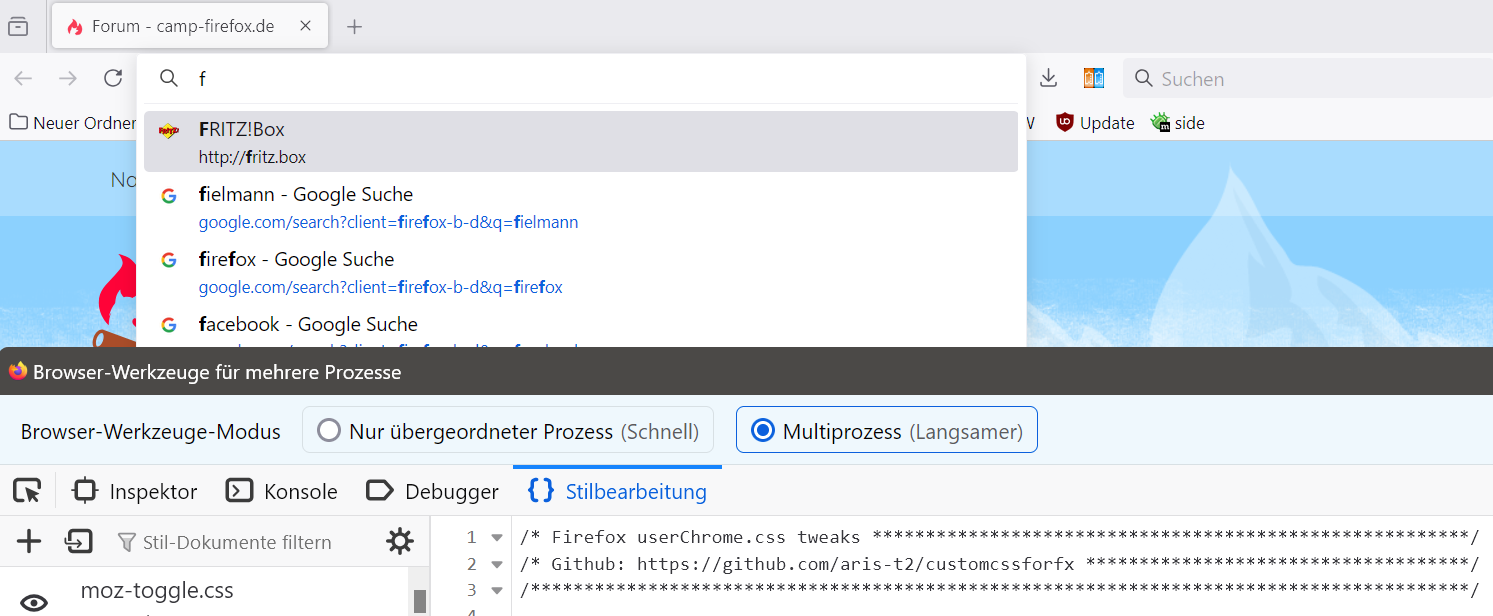Open the Debugger tab
Screen dimensions: 1493x616
coord(433,491)
